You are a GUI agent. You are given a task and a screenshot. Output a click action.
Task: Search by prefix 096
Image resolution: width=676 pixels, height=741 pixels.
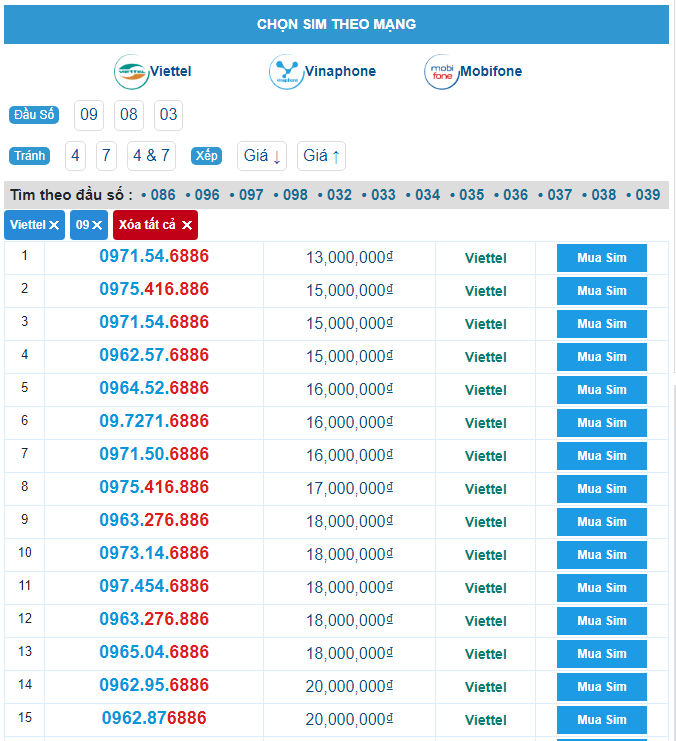pyautogui.click(x=207, y=195)
